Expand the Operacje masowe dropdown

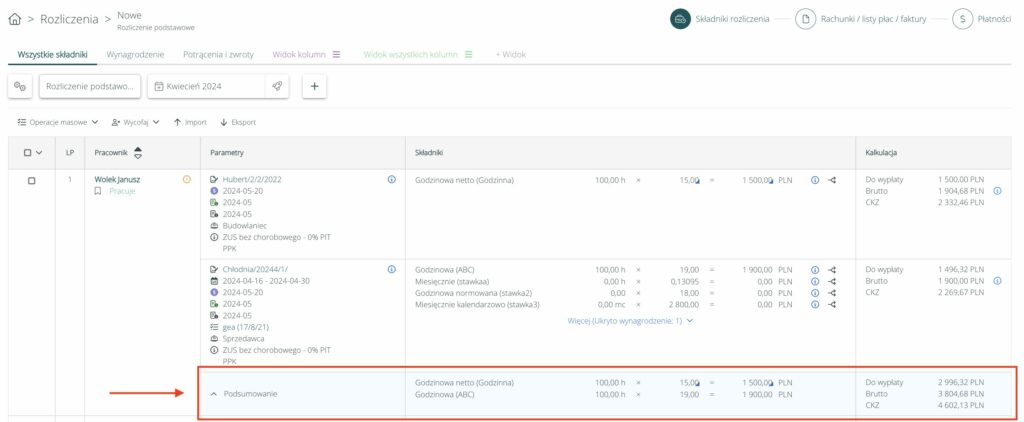(58, 122)
